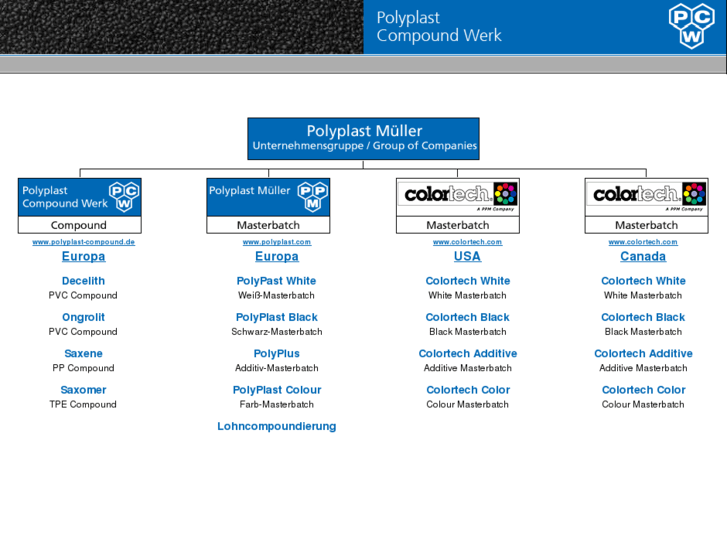727x545 pixels.
Task: Click the Polyplast Müller group box
Action: [x=363, y=139]
